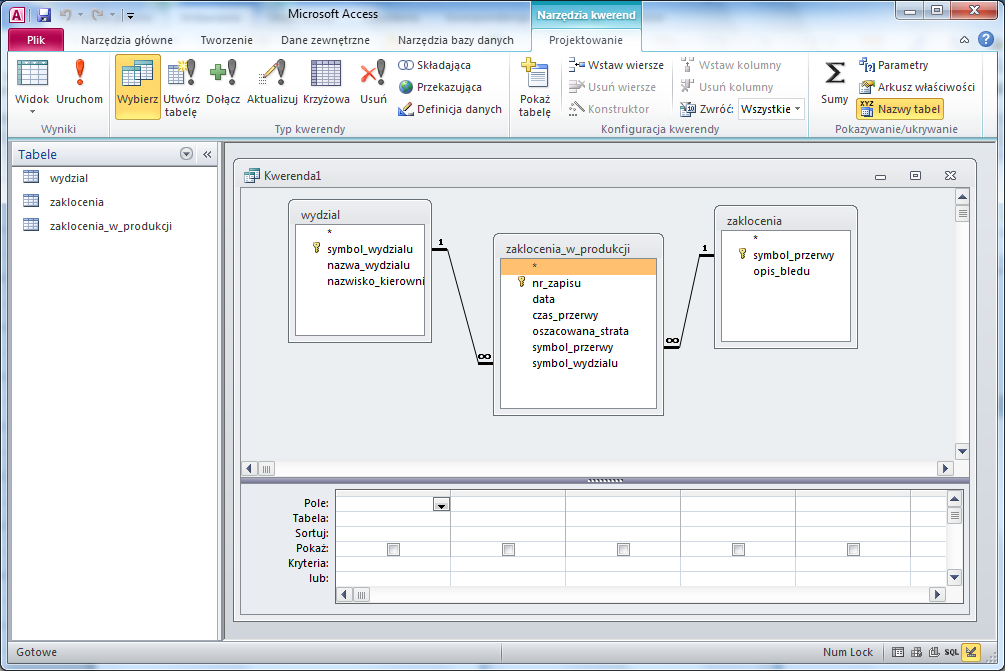
Task: Switch to Narzędzia bazy danych tab
Action: tap(456, 40)
